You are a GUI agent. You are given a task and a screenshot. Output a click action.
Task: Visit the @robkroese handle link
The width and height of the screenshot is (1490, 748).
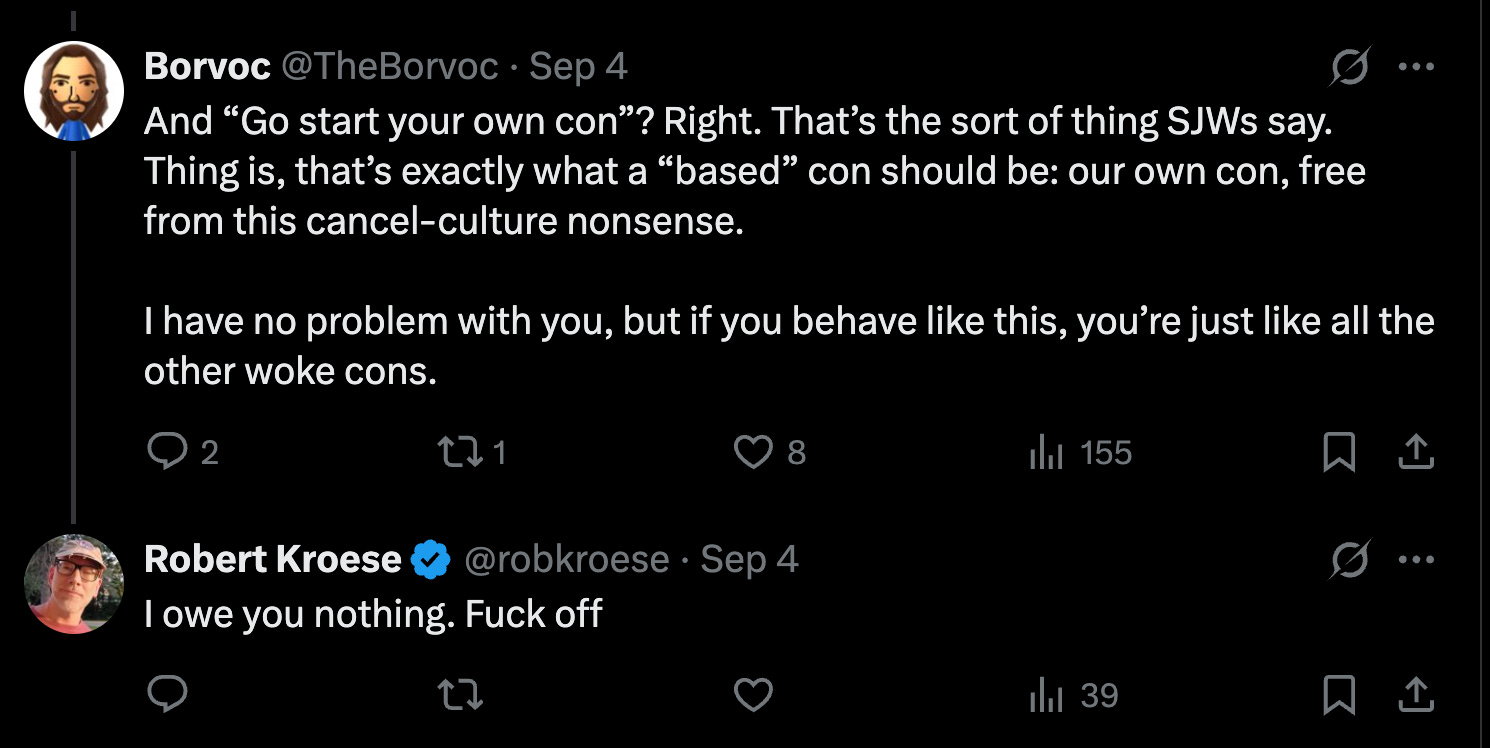point(566,560)
